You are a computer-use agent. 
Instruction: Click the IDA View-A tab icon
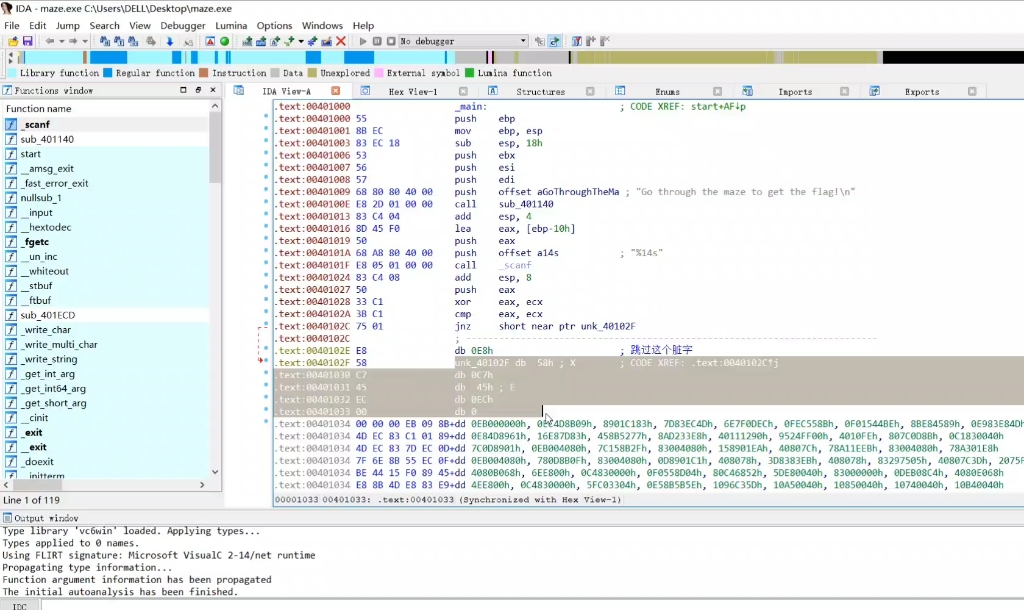pos(239,91)
